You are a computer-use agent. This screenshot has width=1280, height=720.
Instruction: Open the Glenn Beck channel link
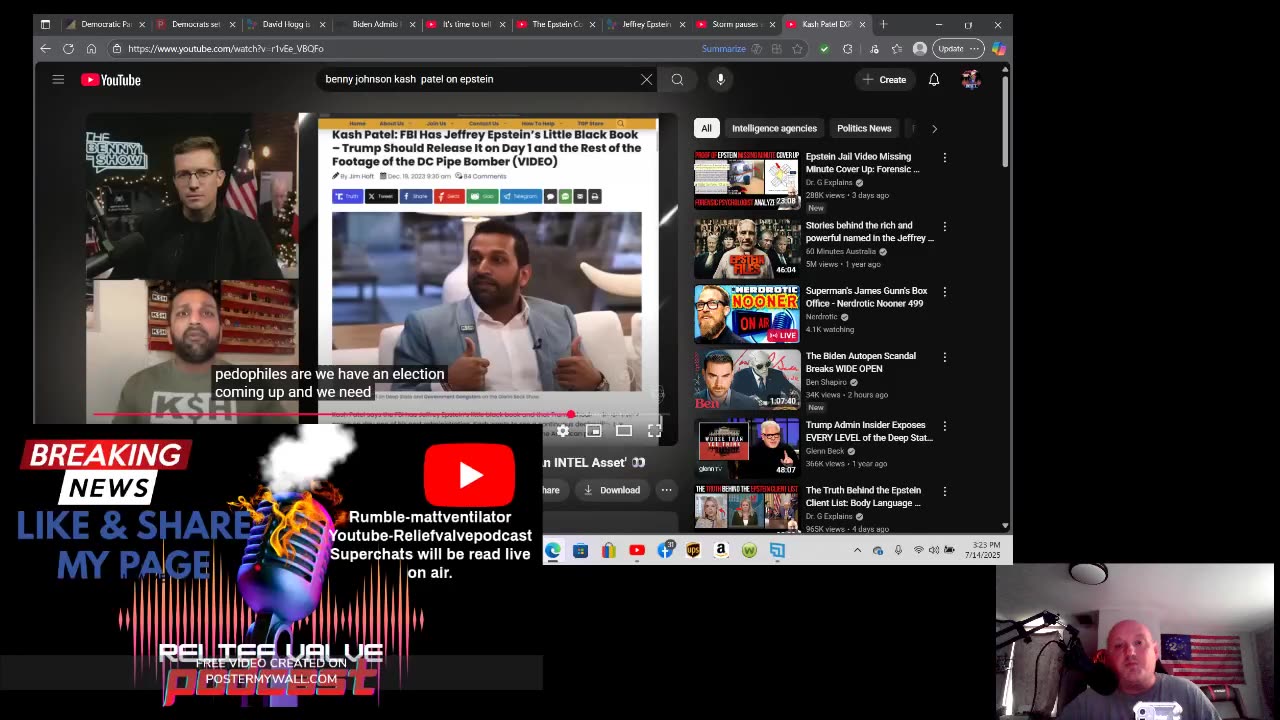pos(825,451)
